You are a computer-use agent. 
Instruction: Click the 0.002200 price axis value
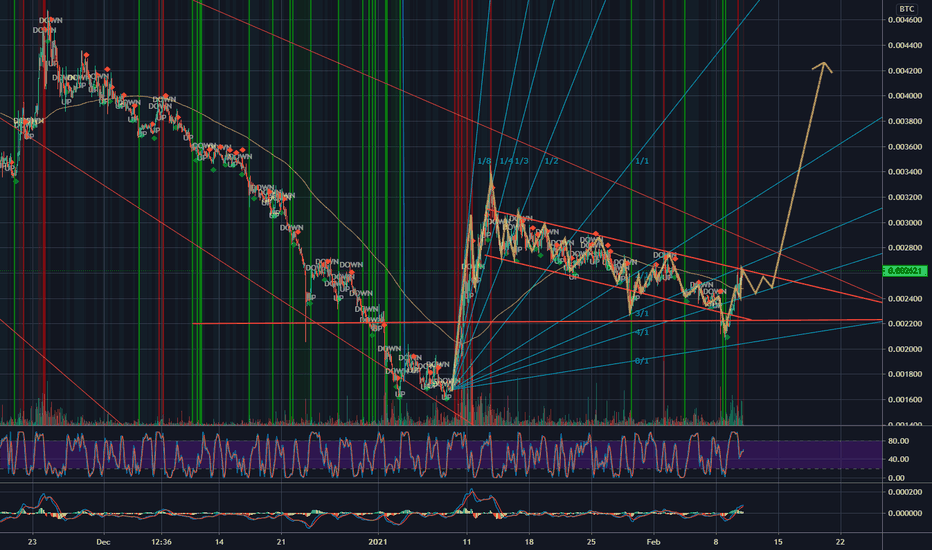[x=905, y=324]
